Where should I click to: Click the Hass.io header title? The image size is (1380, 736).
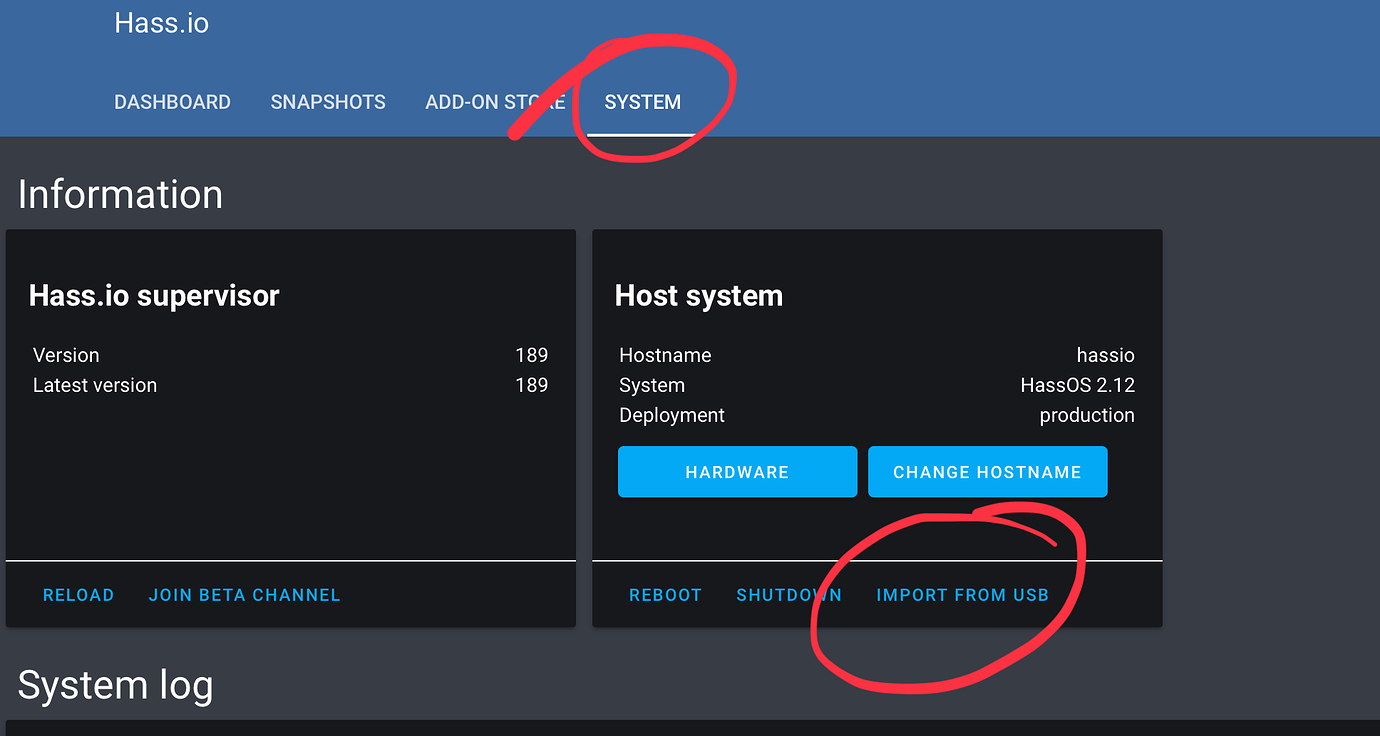[161, 22]
